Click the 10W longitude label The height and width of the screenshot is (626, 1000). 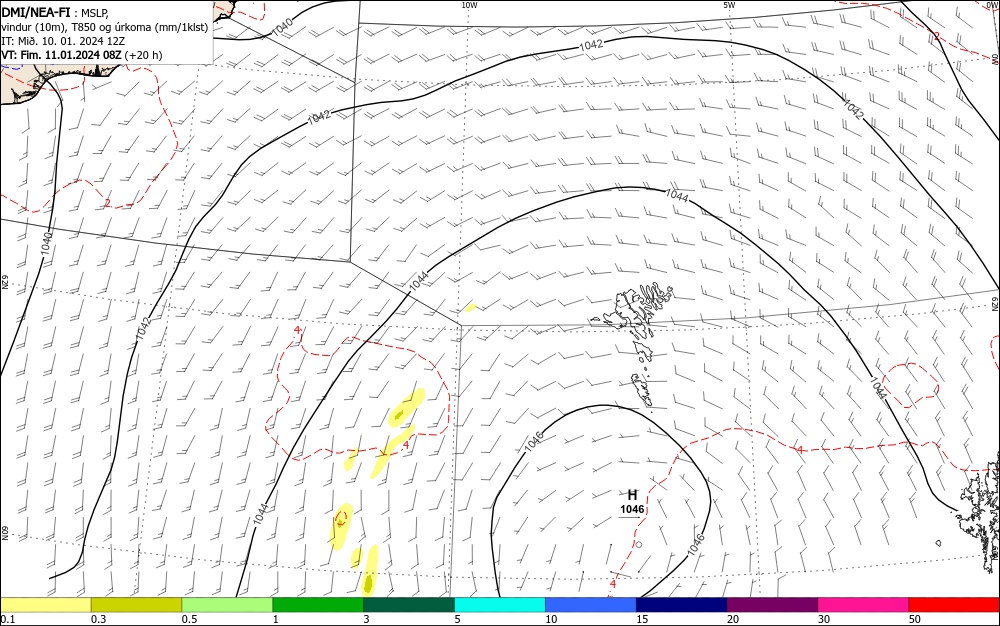pyautogui.click(x=469, y=5)
